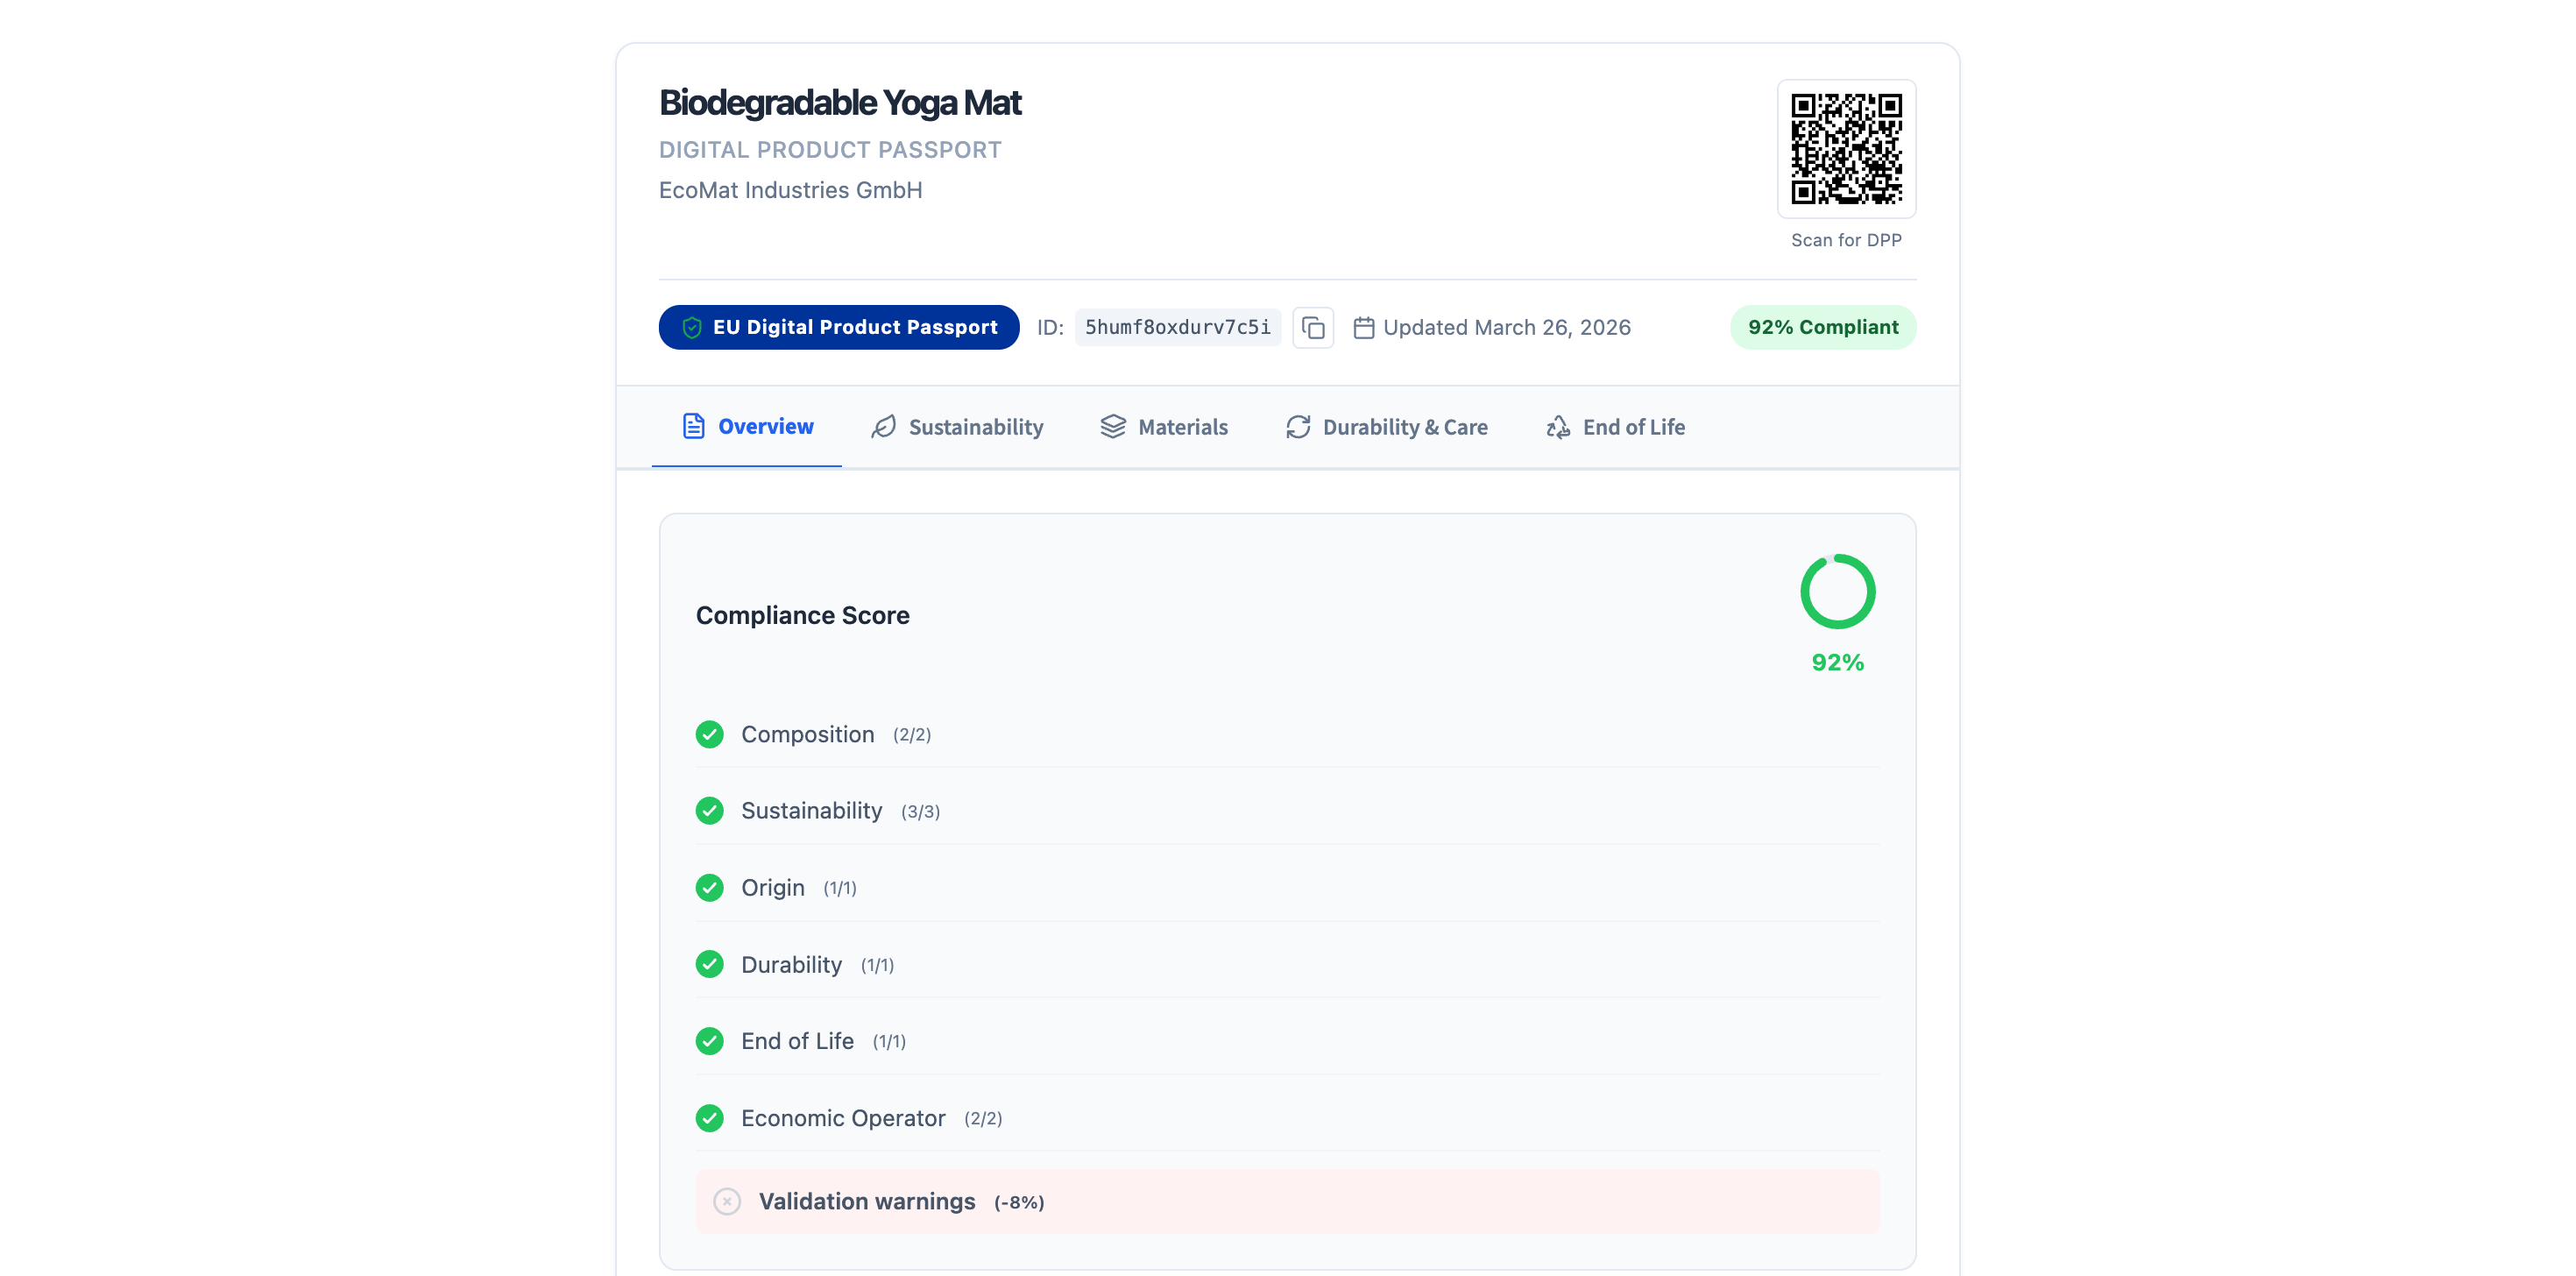The height and width of the screenshot is (1276, 2576).
Task: Click the EU Digital Product Passport badge
Action: point(839,328)
